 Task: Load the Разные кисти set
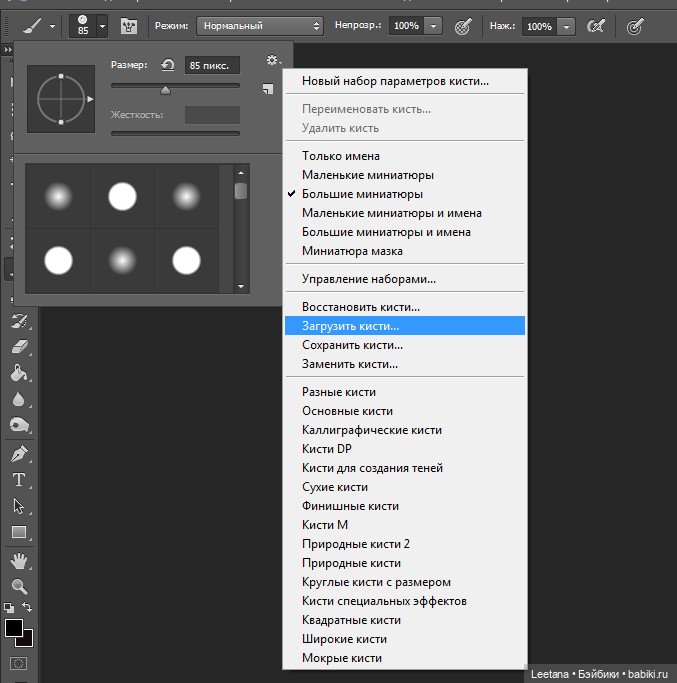point(405,392)
